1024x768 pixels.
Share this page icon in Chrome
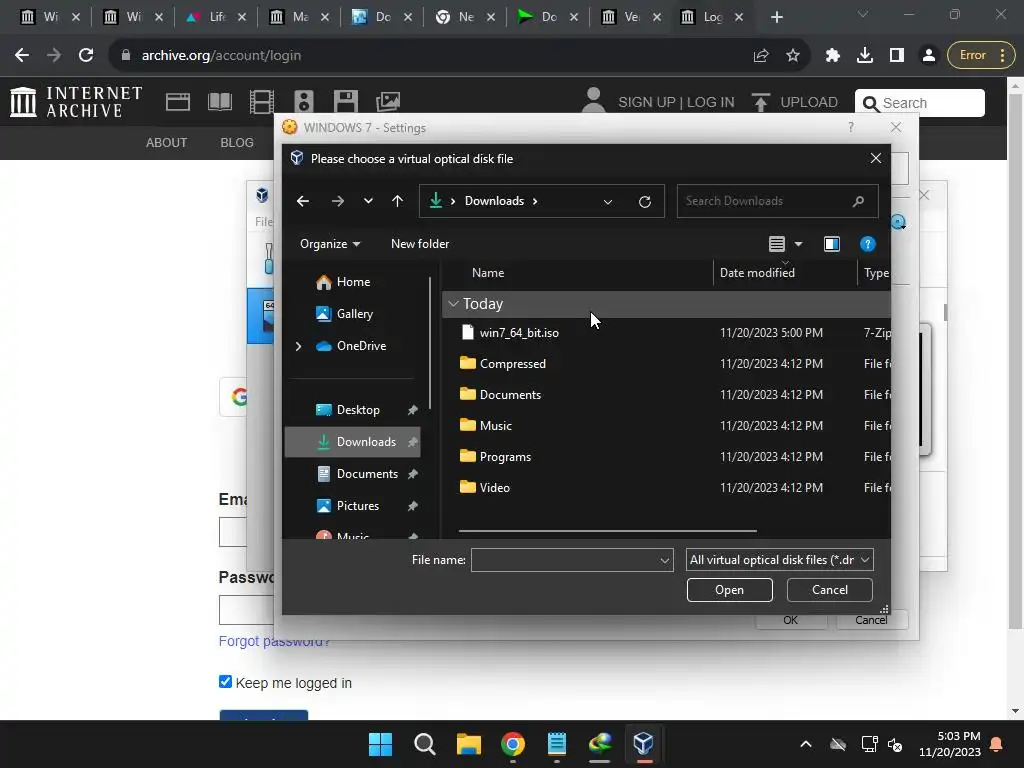point(761,56)
